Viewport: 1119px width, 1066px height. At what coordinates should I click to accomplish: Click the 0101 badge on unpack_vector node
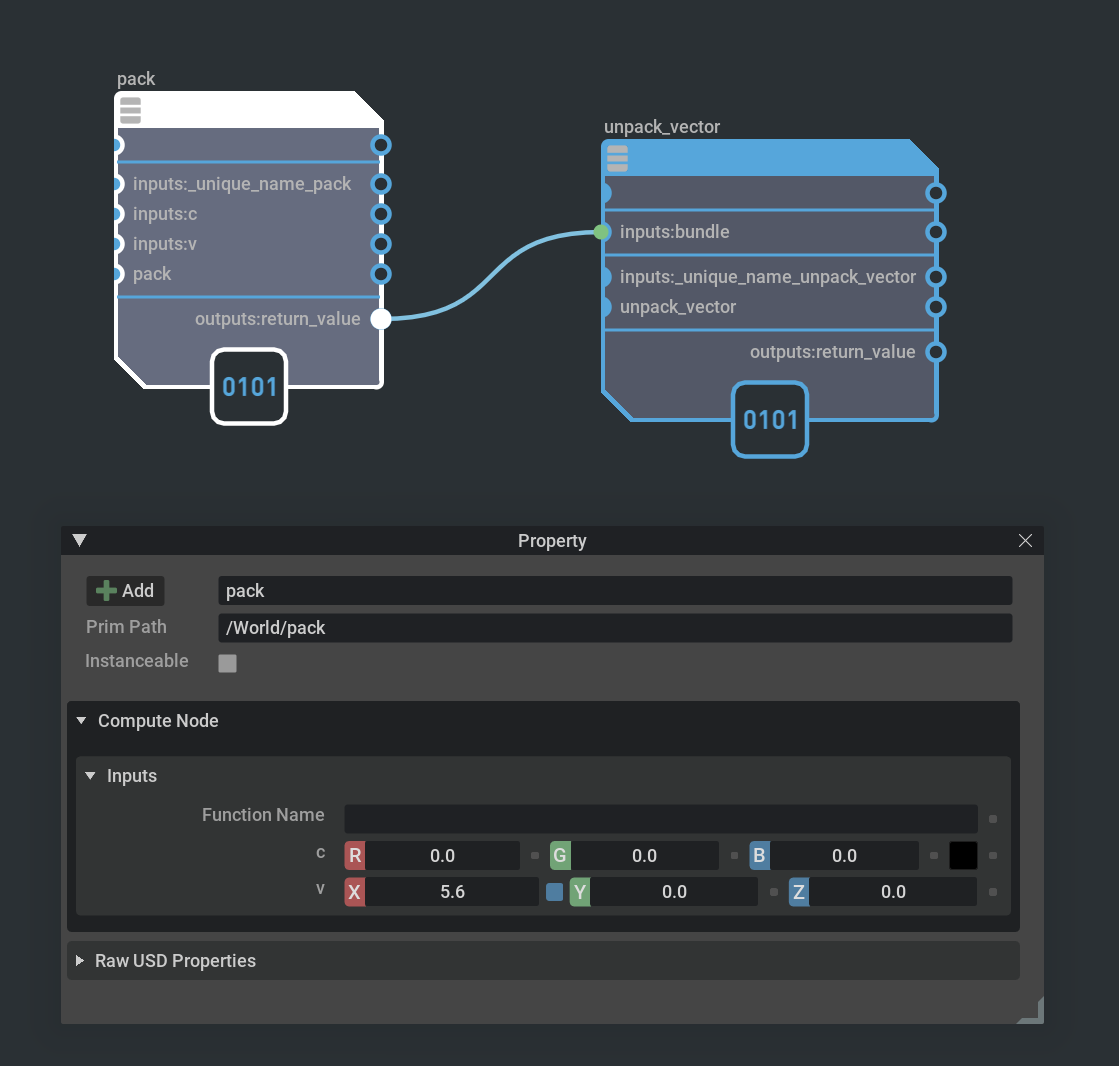(770, 420)
